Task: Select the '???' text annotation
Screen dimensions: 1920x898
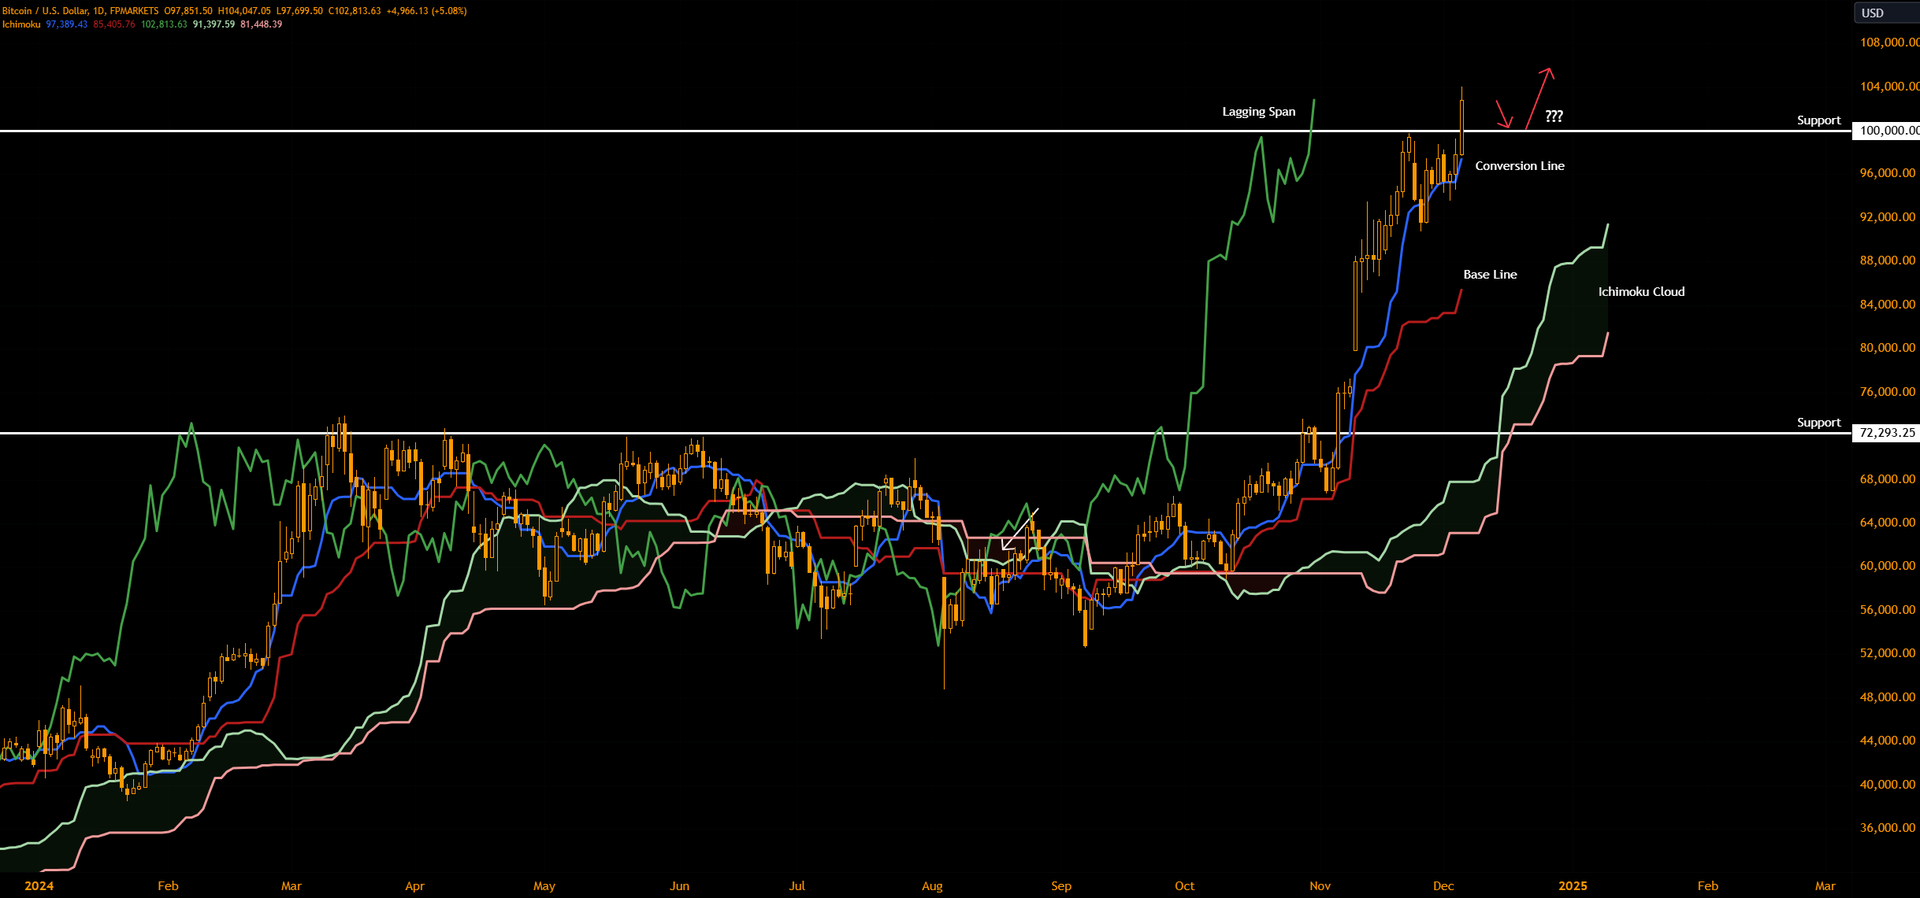Action: coord(1553,116)
